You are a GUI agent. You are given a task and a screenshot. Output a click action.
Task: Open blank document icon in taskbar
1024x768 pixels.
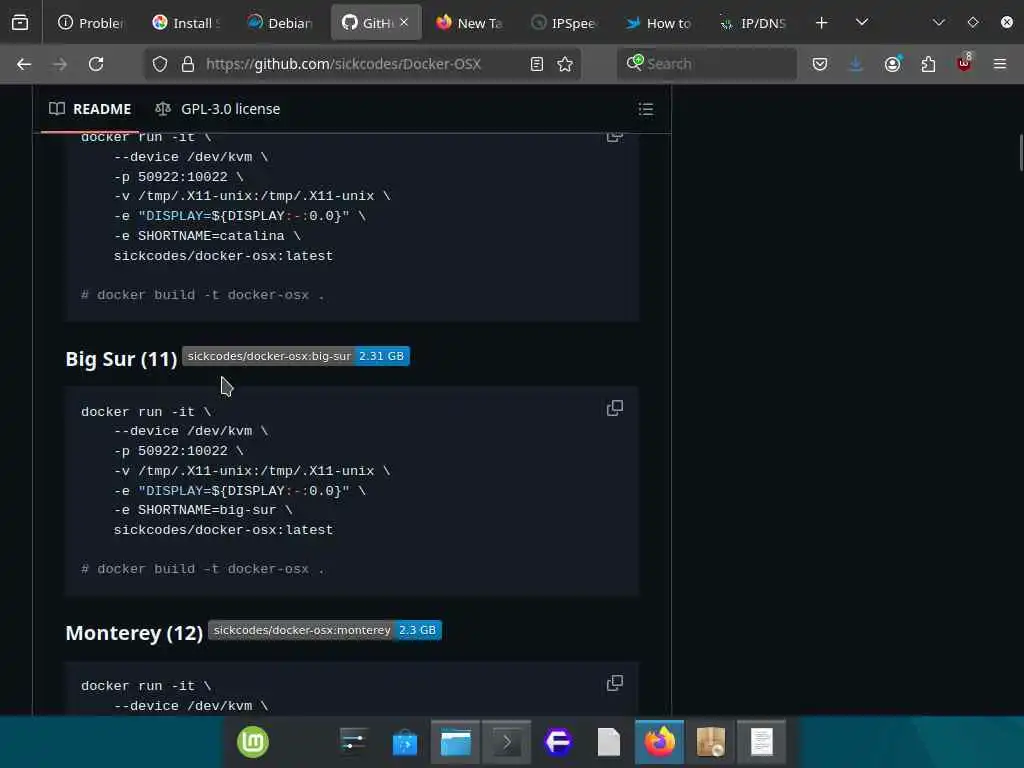(x=609, y=742)
